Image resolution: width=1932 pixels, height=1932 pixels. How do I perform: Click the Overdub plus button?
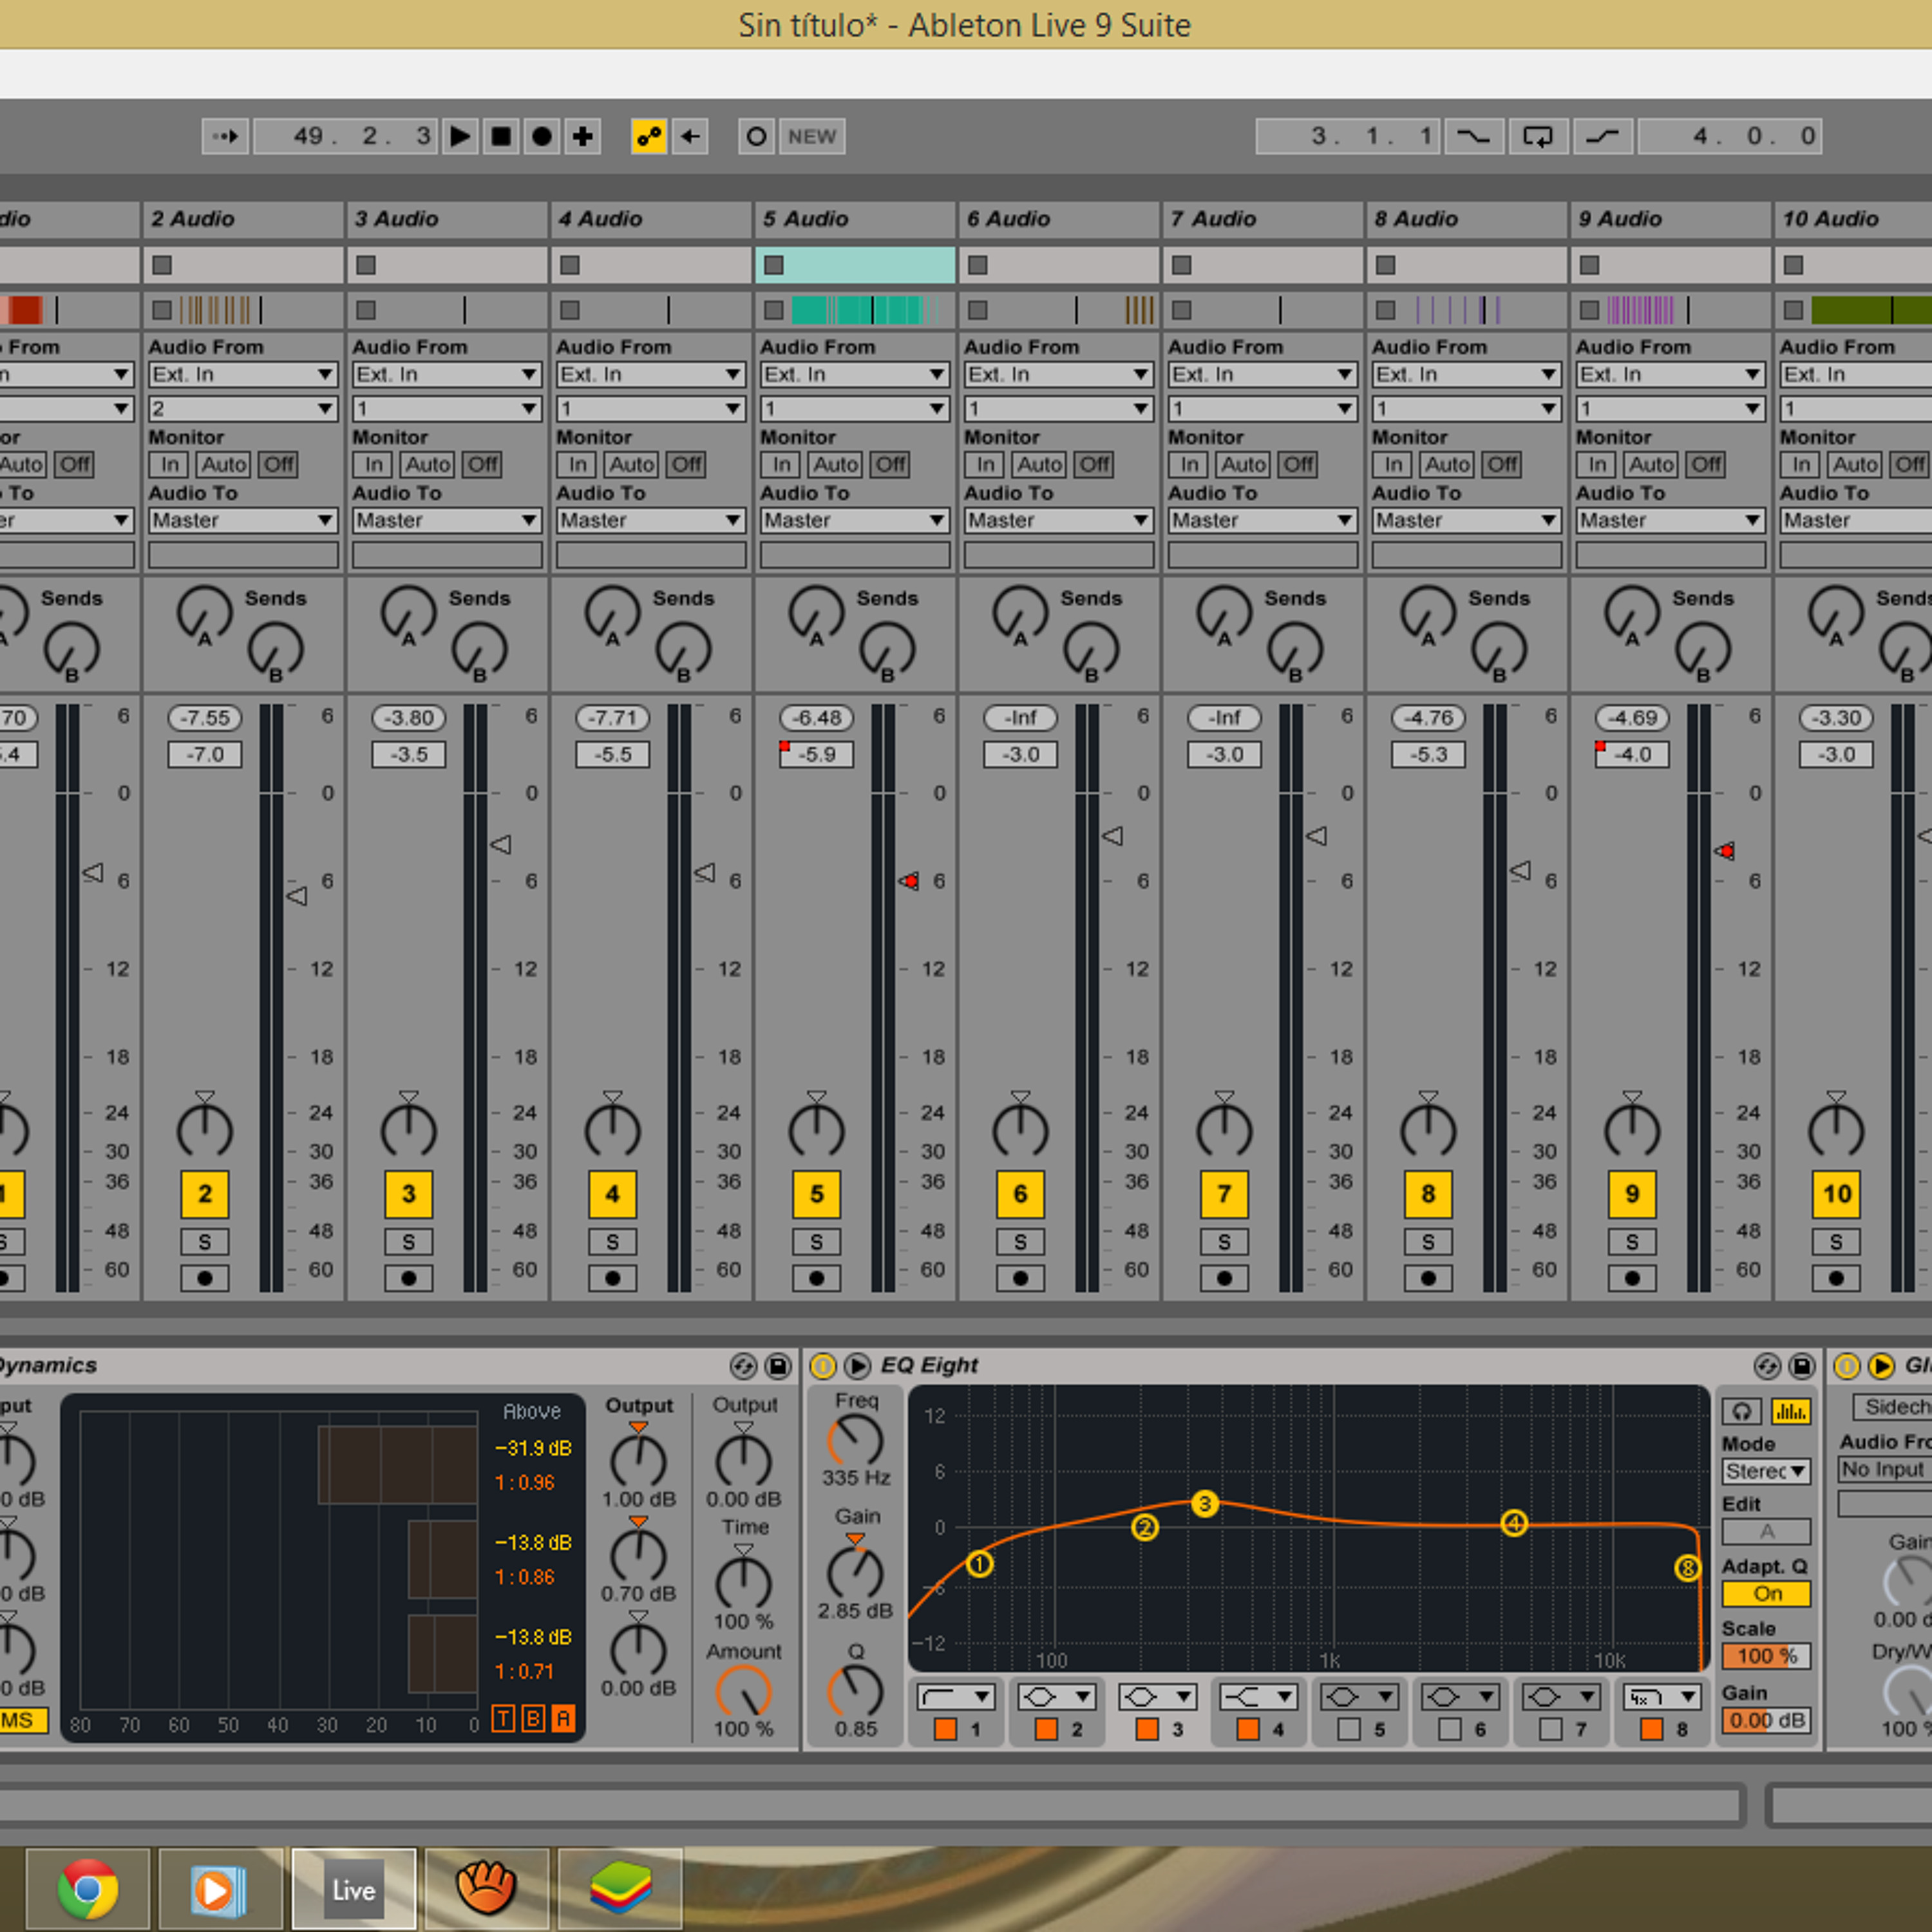click(x=583, y=136)
